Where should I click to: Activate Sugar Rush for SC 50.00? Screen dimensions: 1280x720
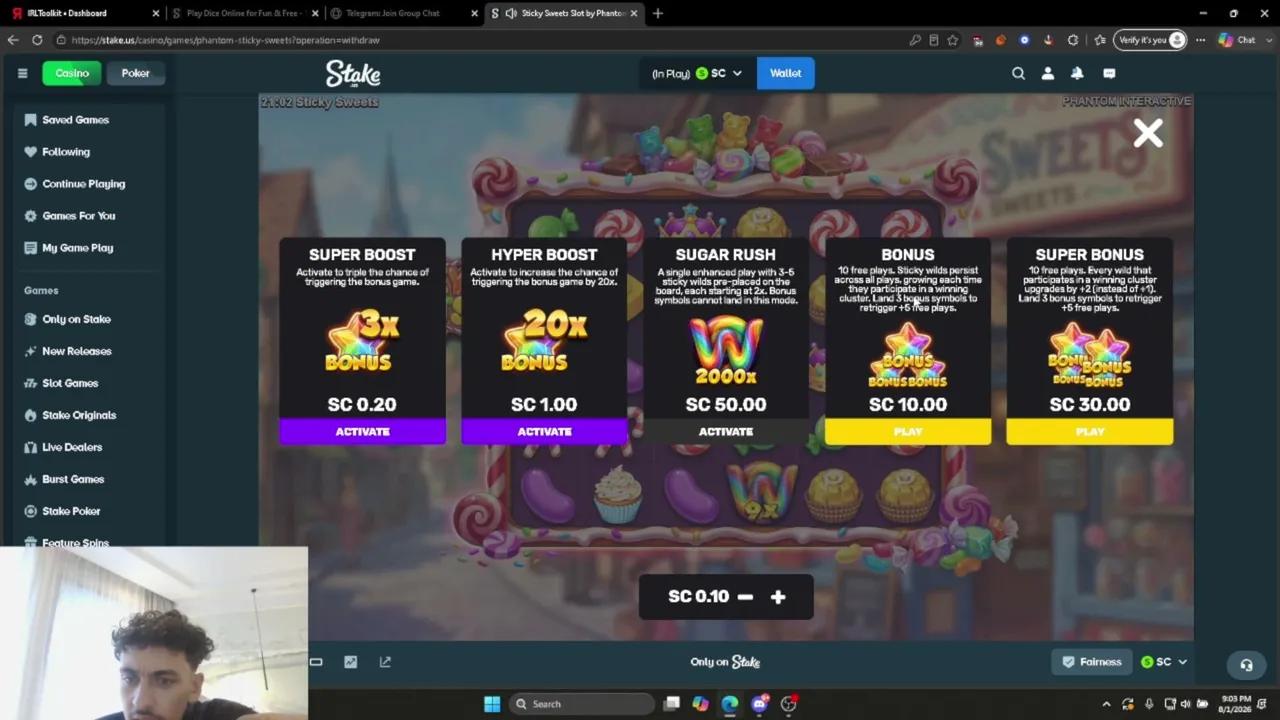coord(726,431)
